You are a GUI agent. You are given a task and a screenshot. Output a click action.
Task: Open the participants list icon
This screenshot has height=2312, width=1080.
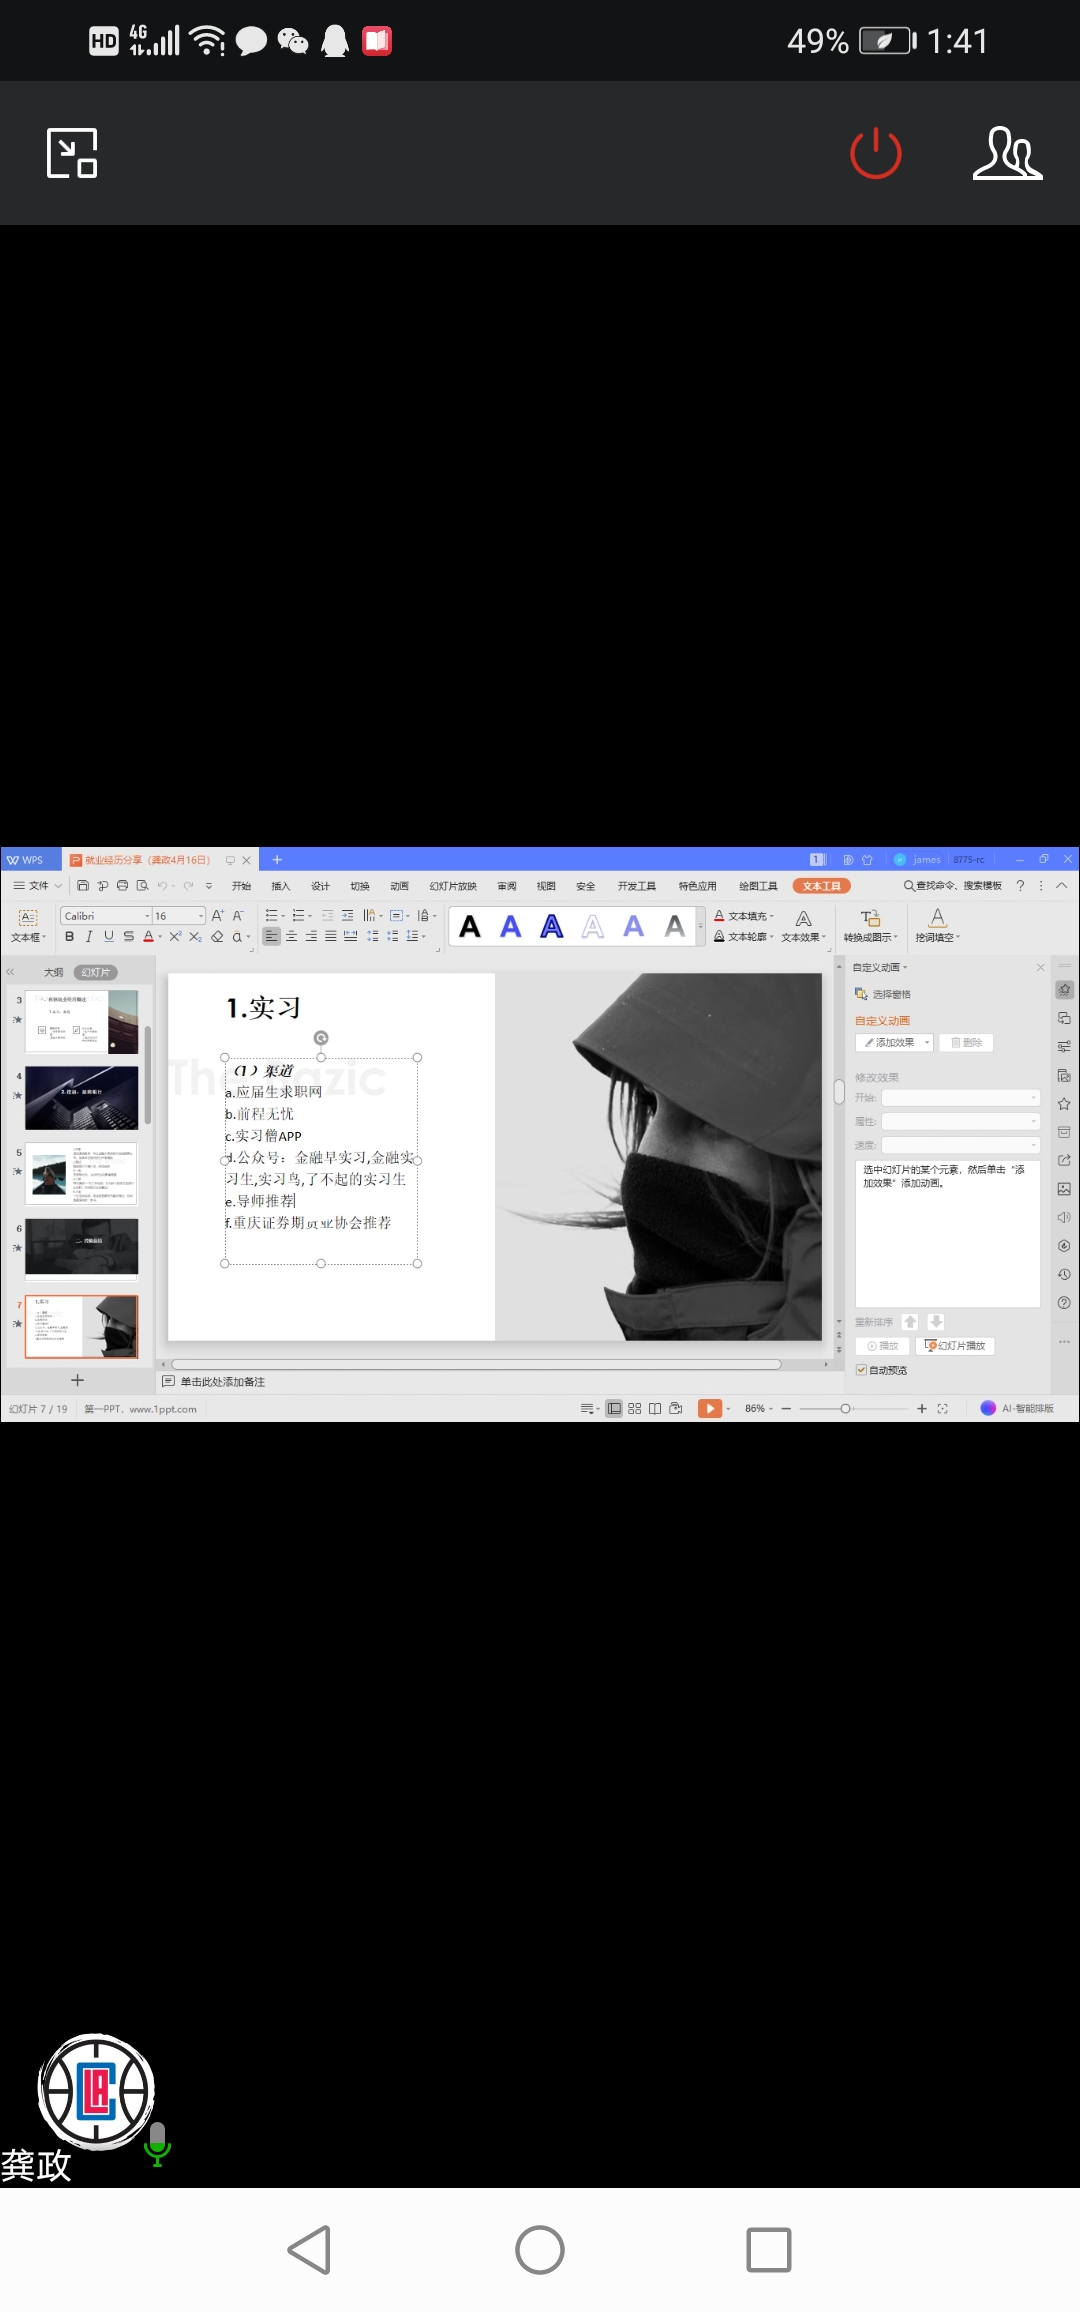point(1007,153)
